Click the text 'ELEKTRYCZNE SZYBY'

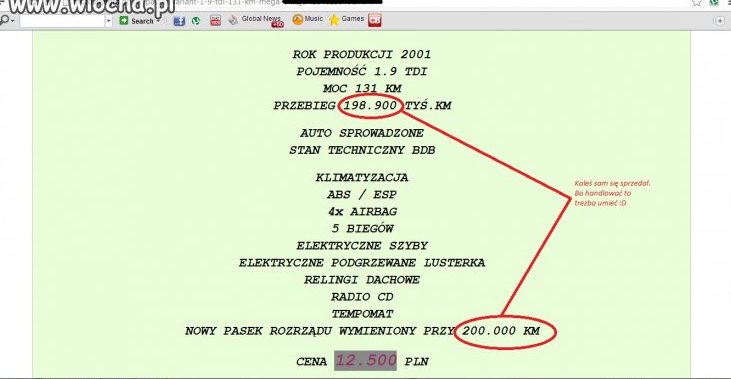(x=362, y=246)
